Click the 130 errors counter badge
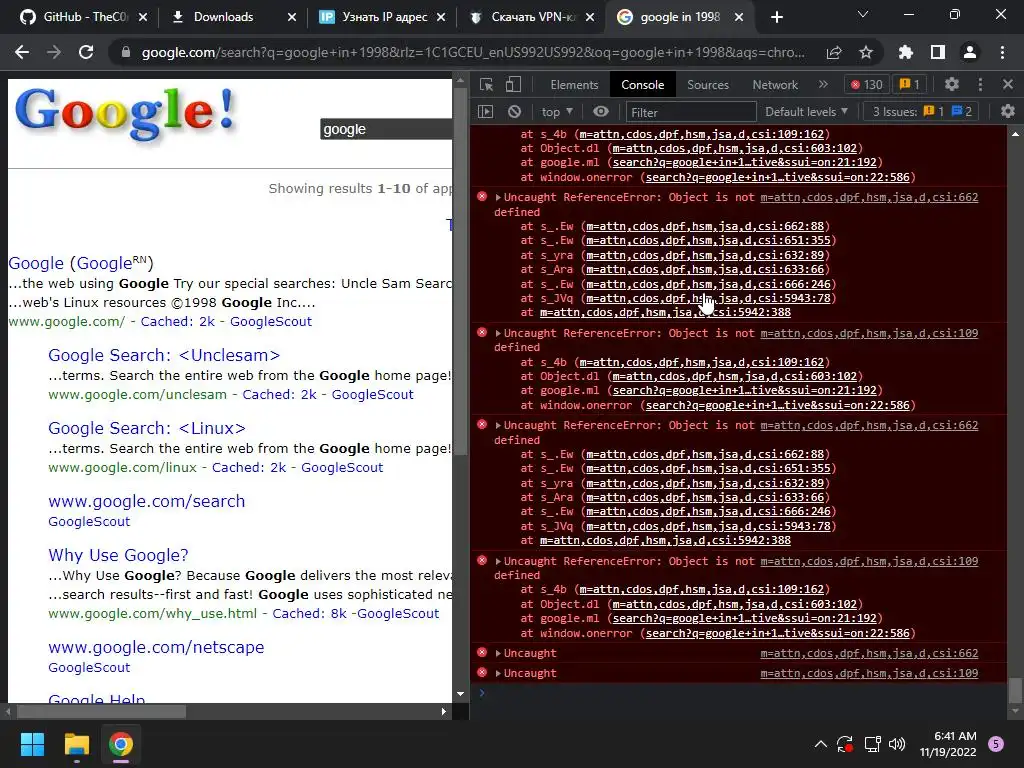Image resolution: width=1024 pixels, height=768 pixels. point(866,84)
